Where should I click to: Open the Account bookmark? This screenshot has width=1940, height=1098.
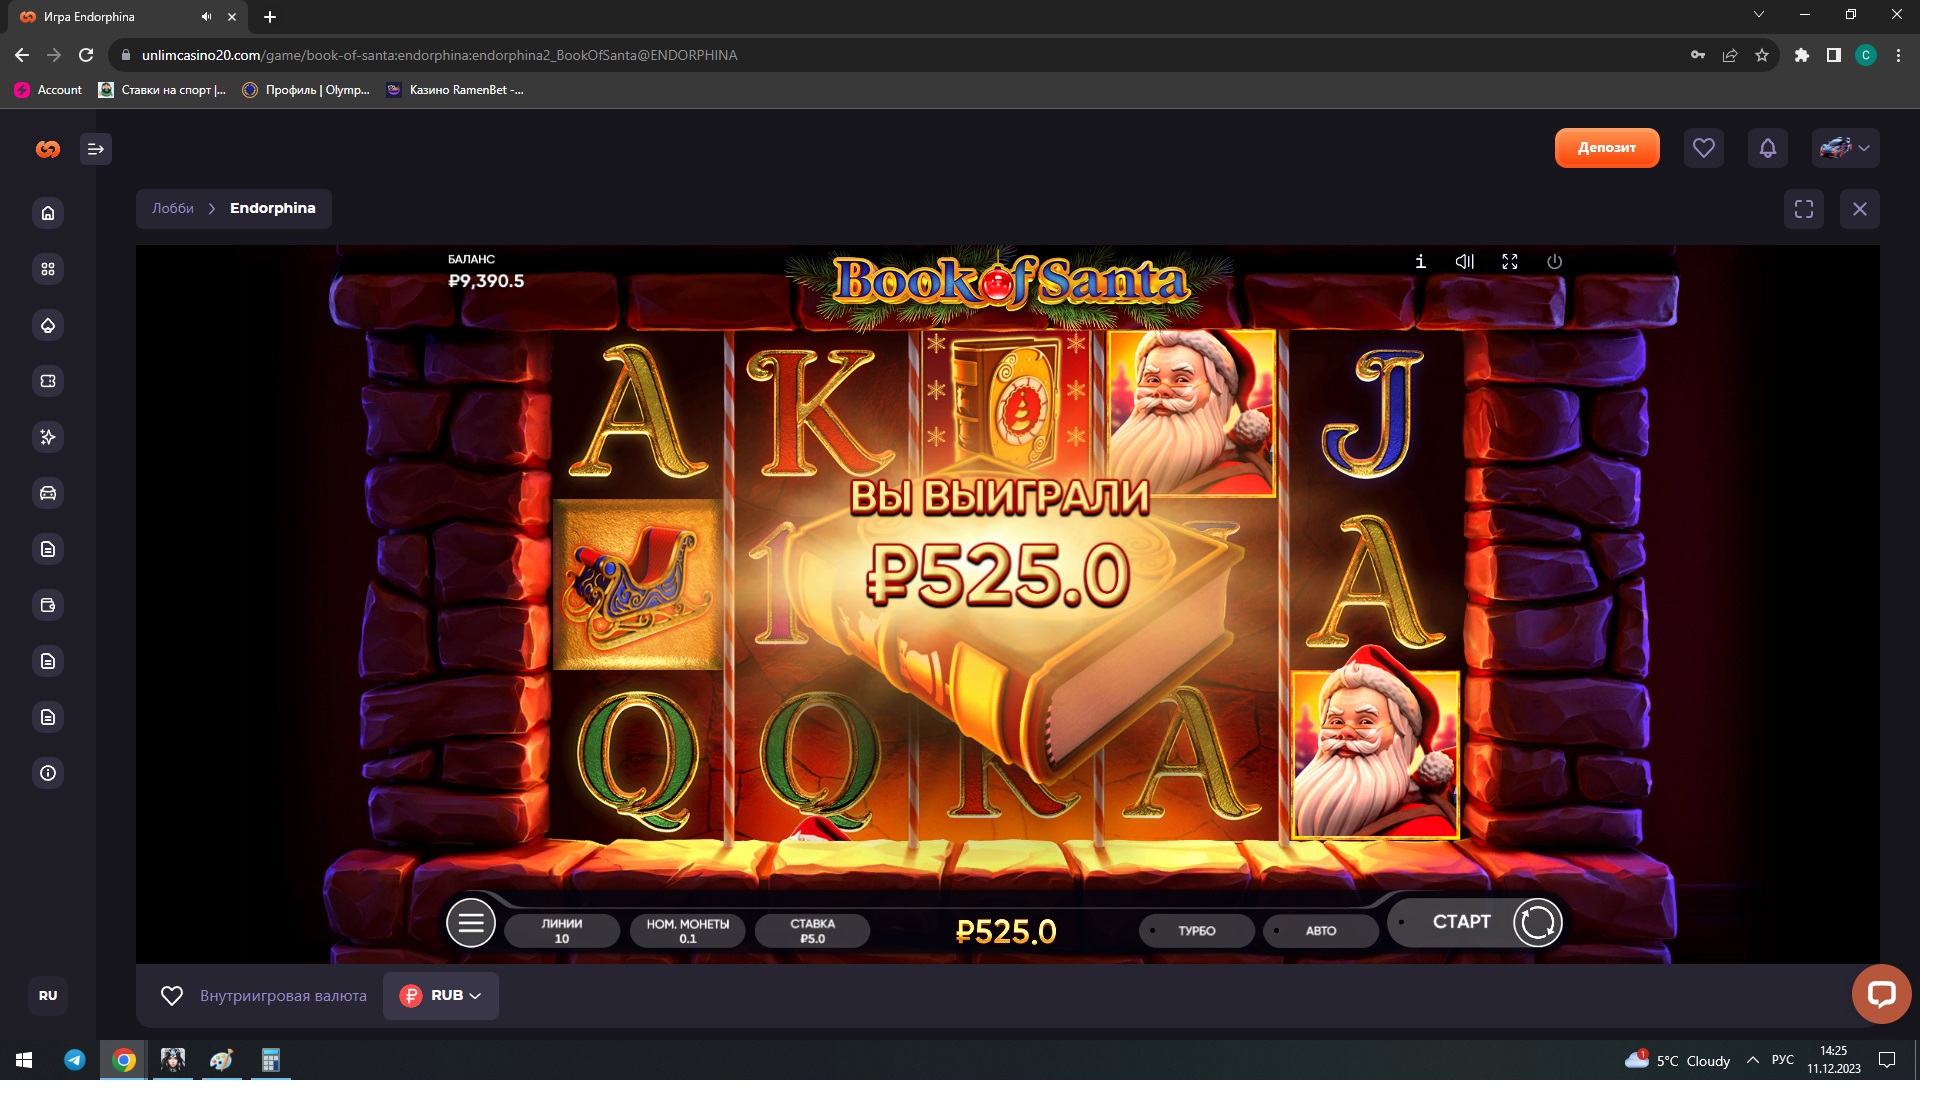[49, 90]
